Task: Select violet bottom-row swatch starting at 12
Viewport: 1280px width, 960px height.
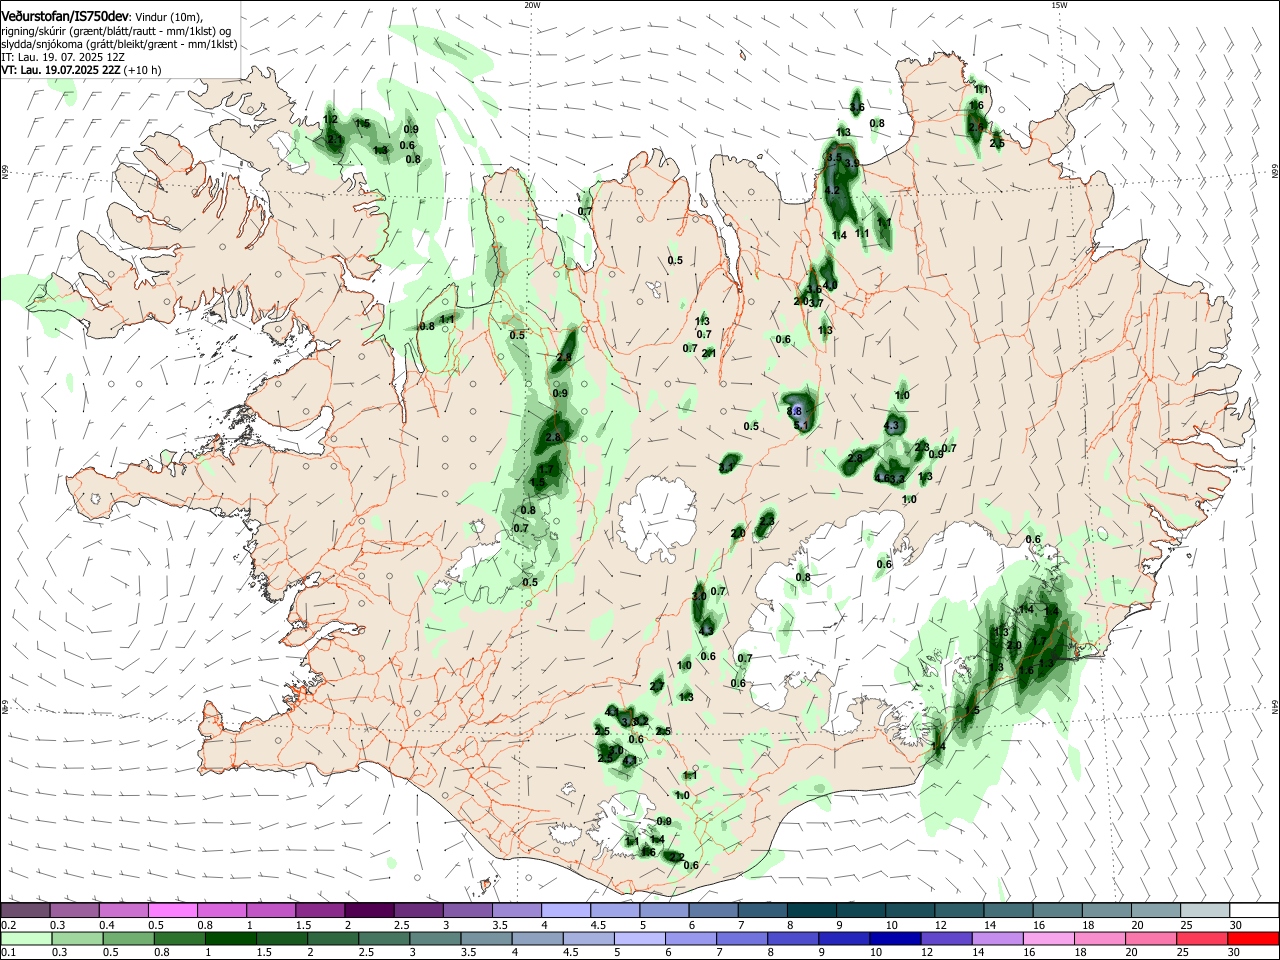Action: coord(946,938)
